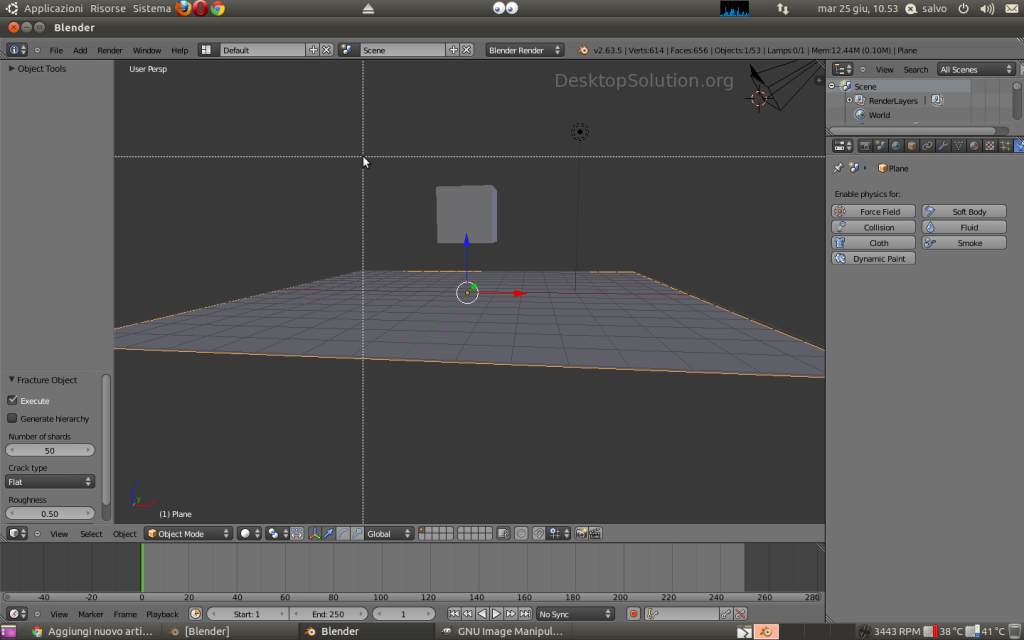The image size is (1024, 640).
Task: Uncheck the Execute checkbox
Action: click(13, 400)
